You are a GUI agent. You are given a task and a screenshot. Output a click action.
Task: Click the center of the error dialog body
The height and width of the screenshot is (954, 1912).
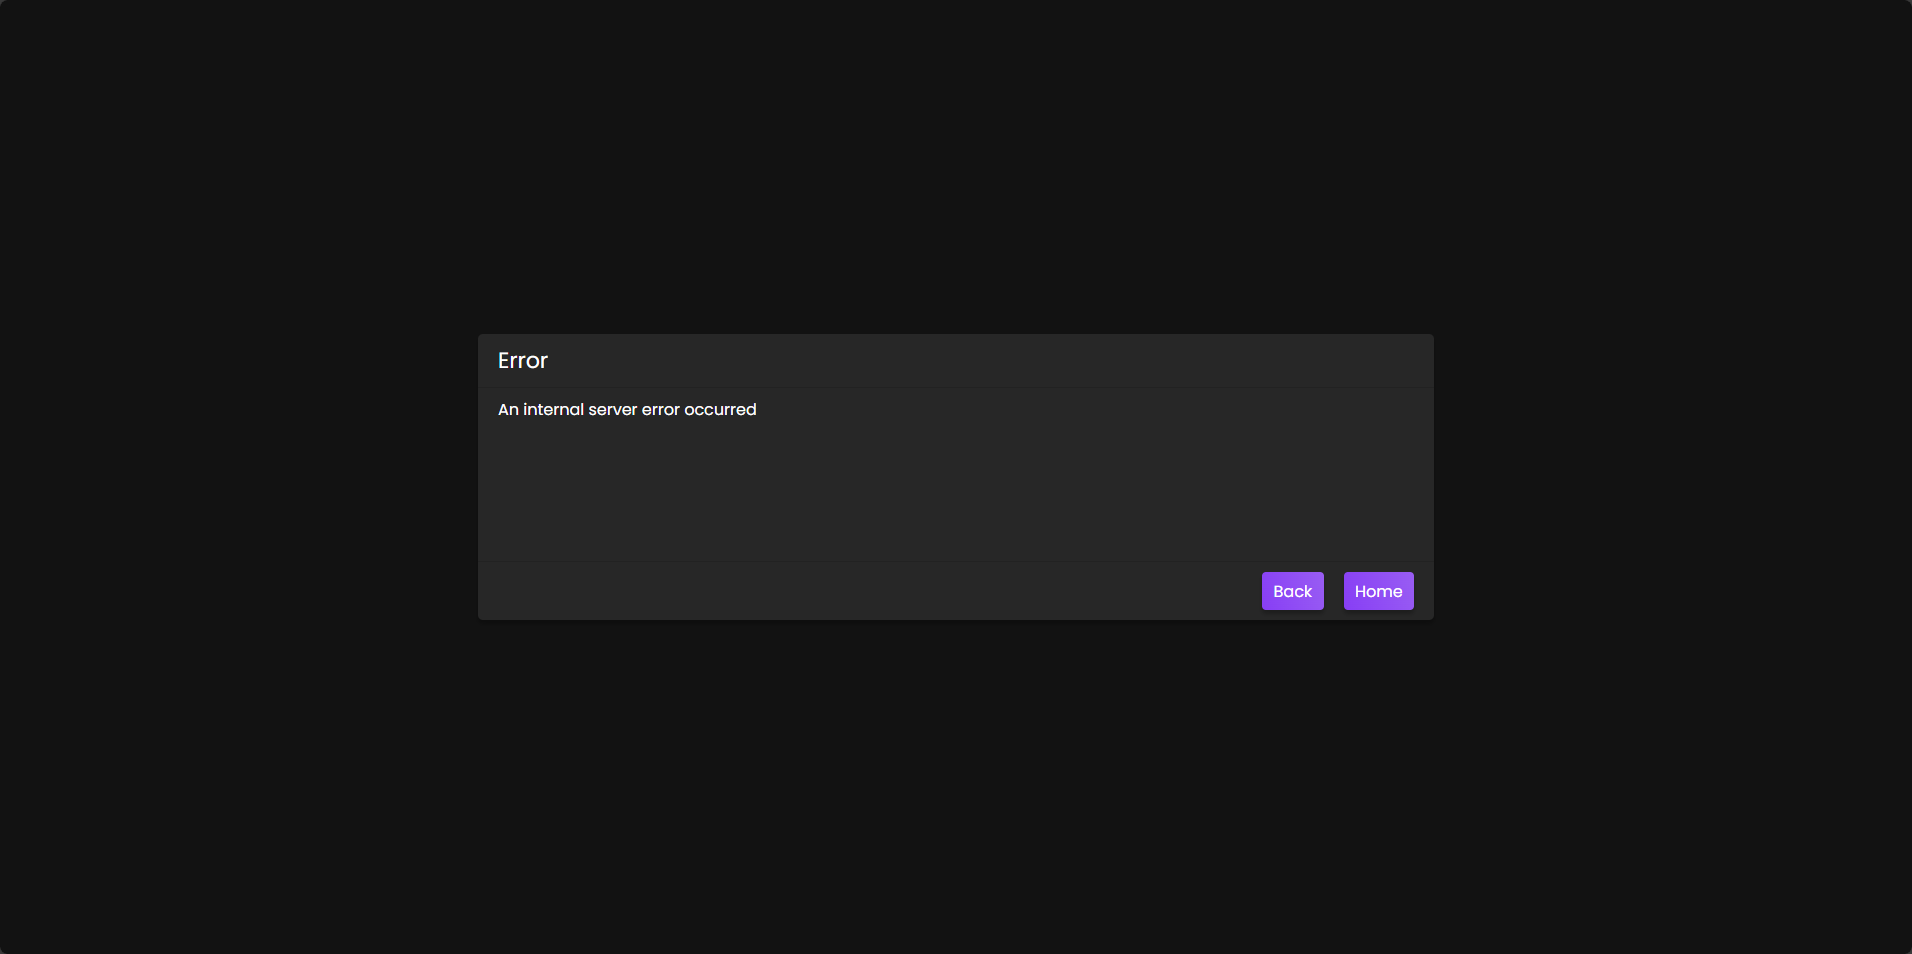(956, 475)
